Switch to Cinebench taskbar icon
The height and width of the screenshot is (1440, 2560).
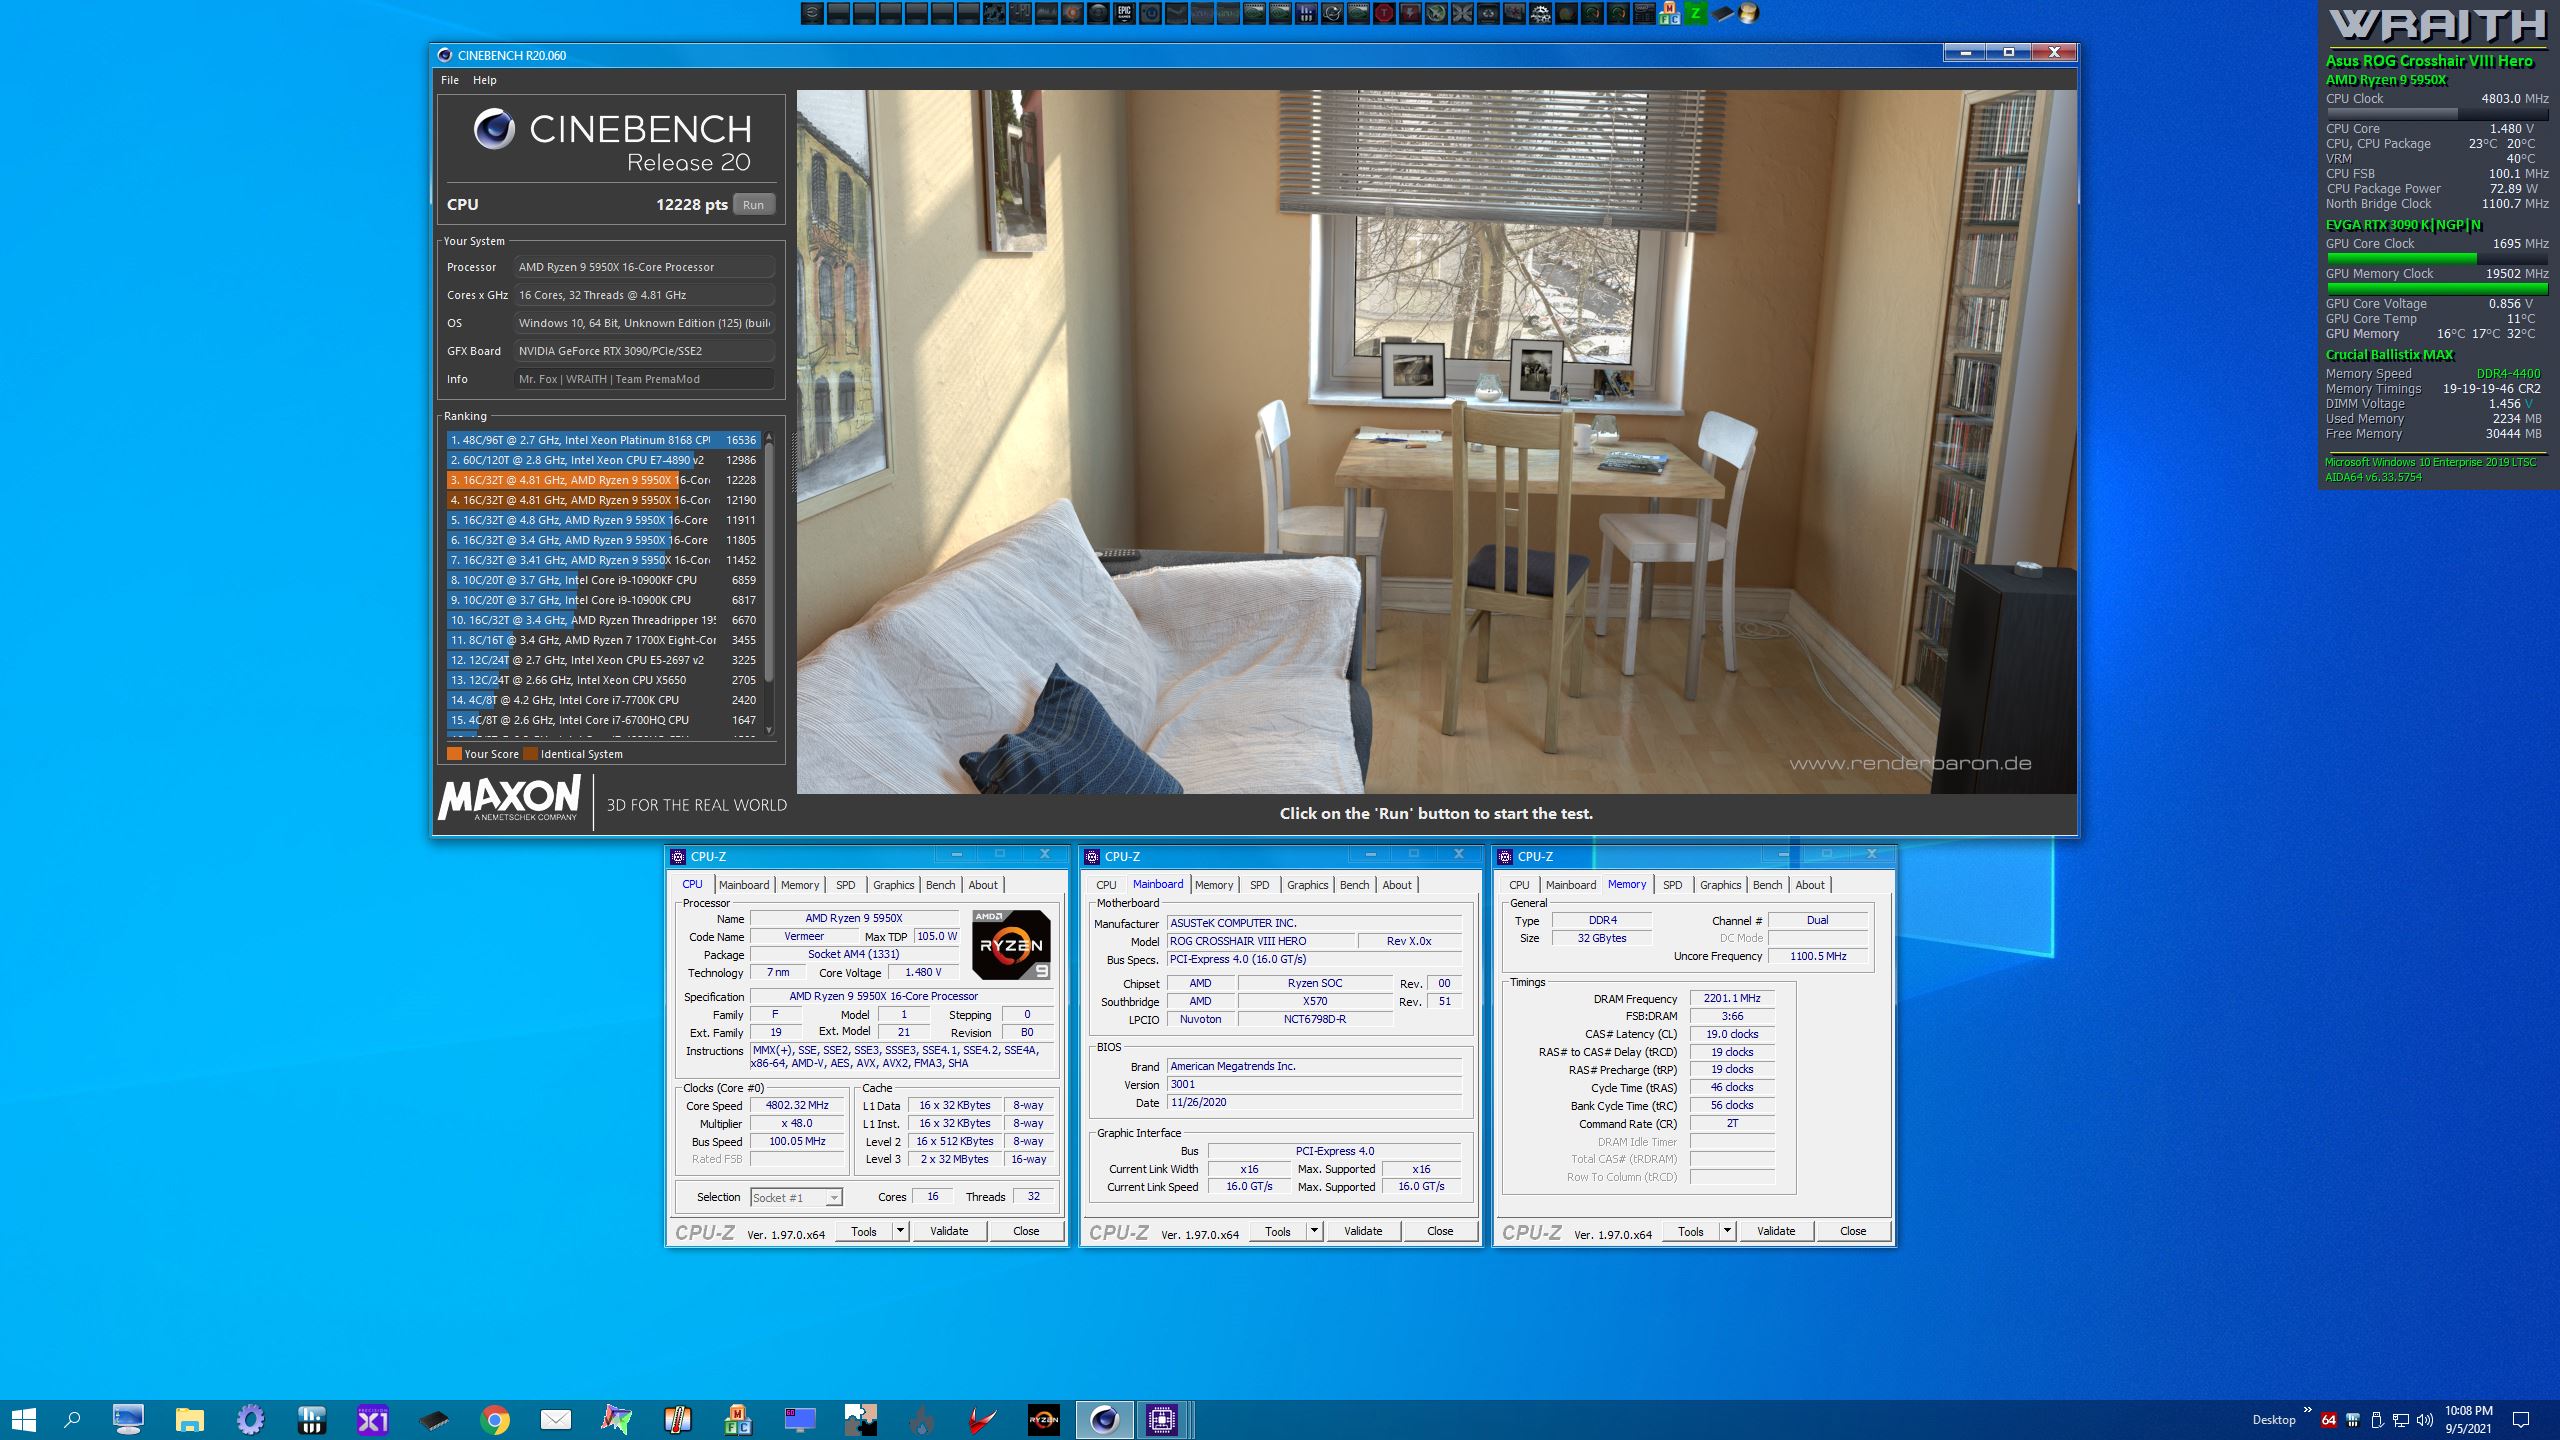(1104, 1419)
